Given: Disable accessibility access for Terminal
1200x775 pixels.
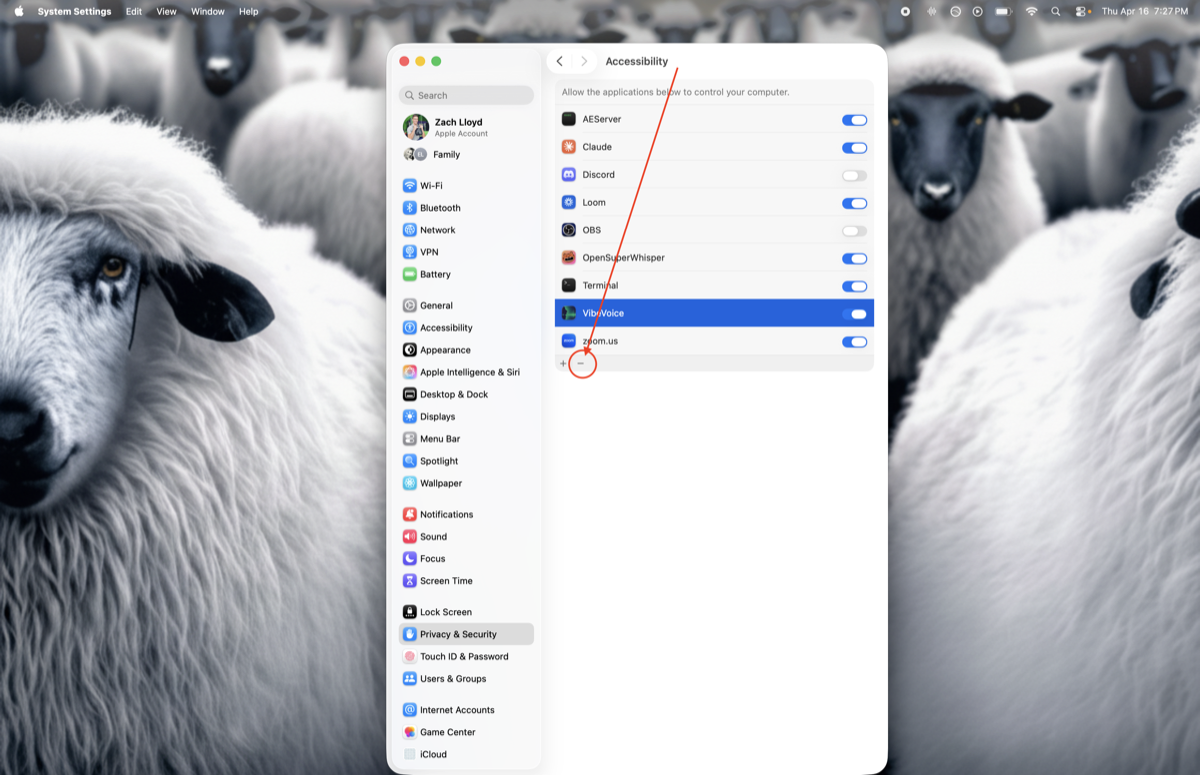Looking at the screenshot, I should point(854,285).
